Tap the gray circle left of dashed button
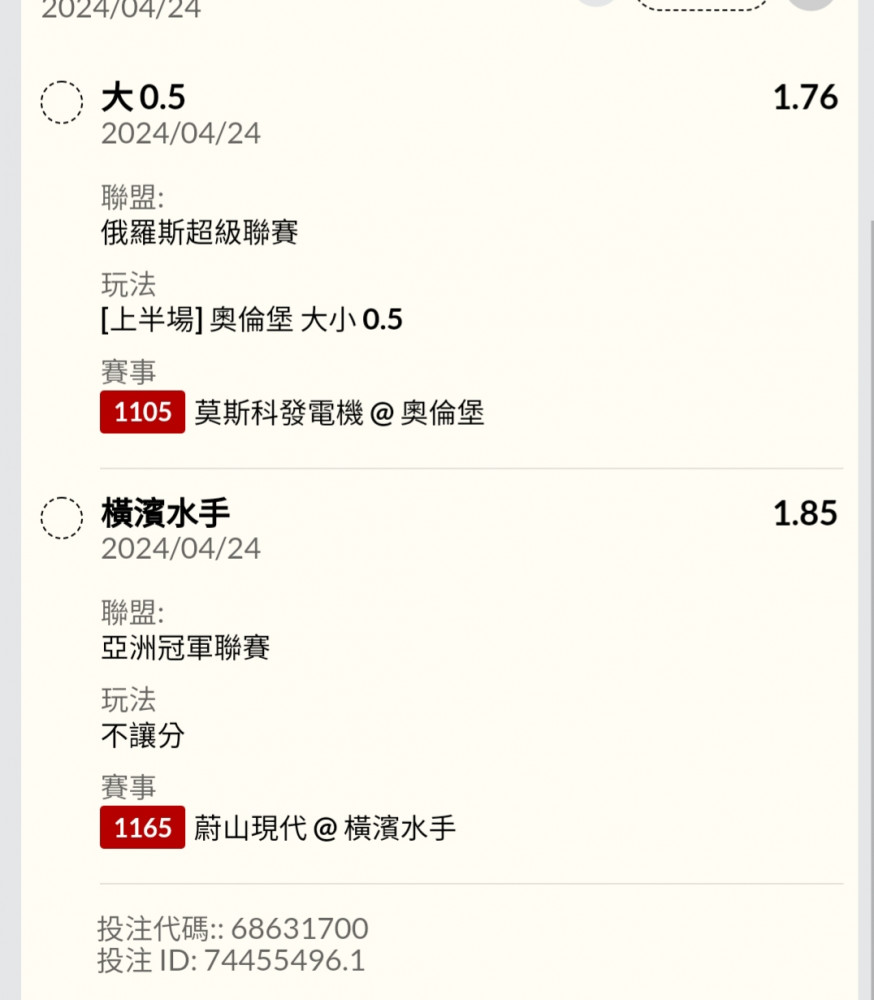The width and height of the screenshot is (874, 1000). point(598,2)
